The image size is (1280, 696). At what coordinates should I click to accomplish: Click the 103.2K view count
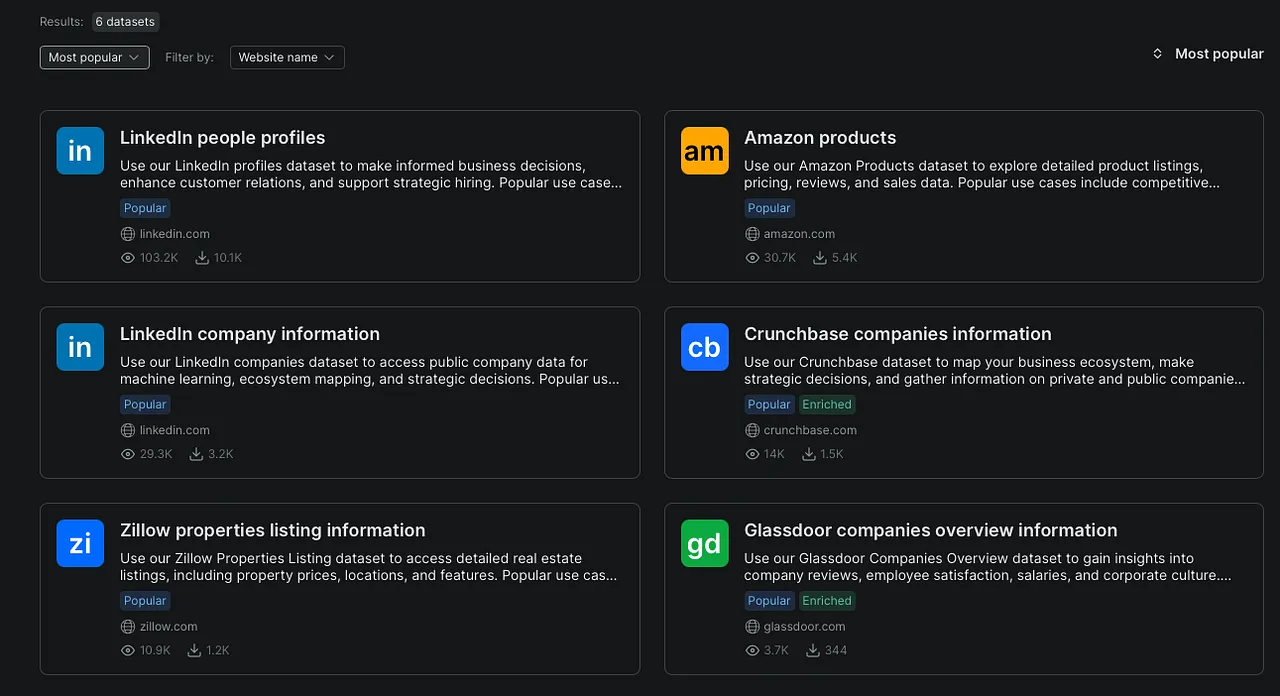159,258
